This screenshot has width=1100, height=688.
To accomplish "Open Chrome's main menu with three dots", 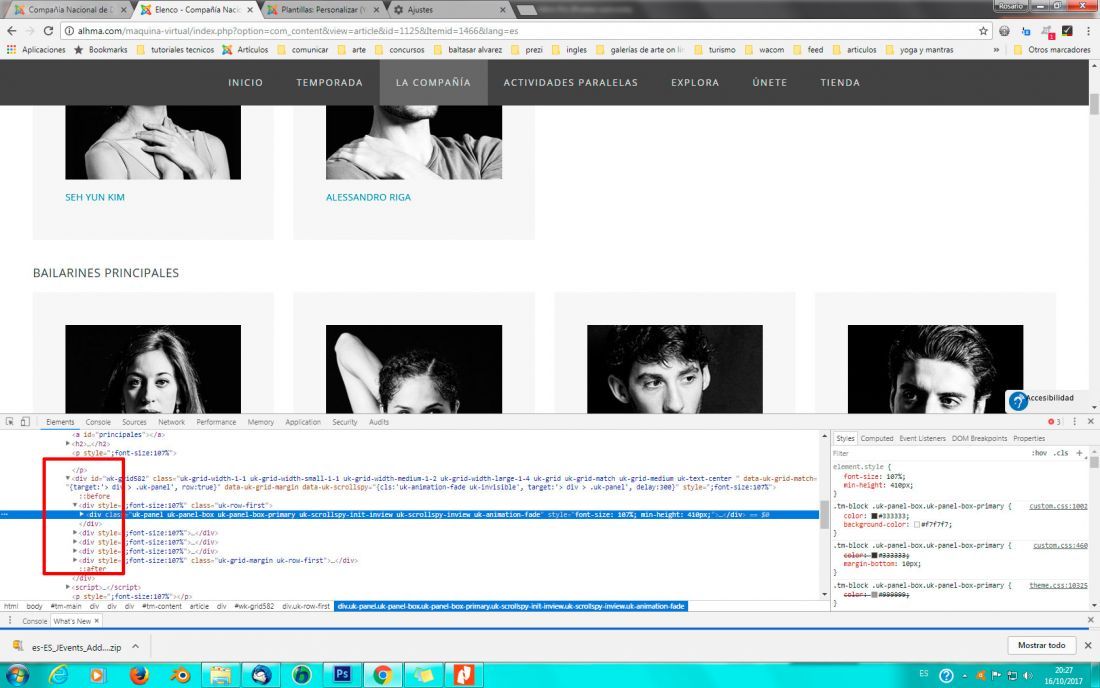I will (1088, 31).
